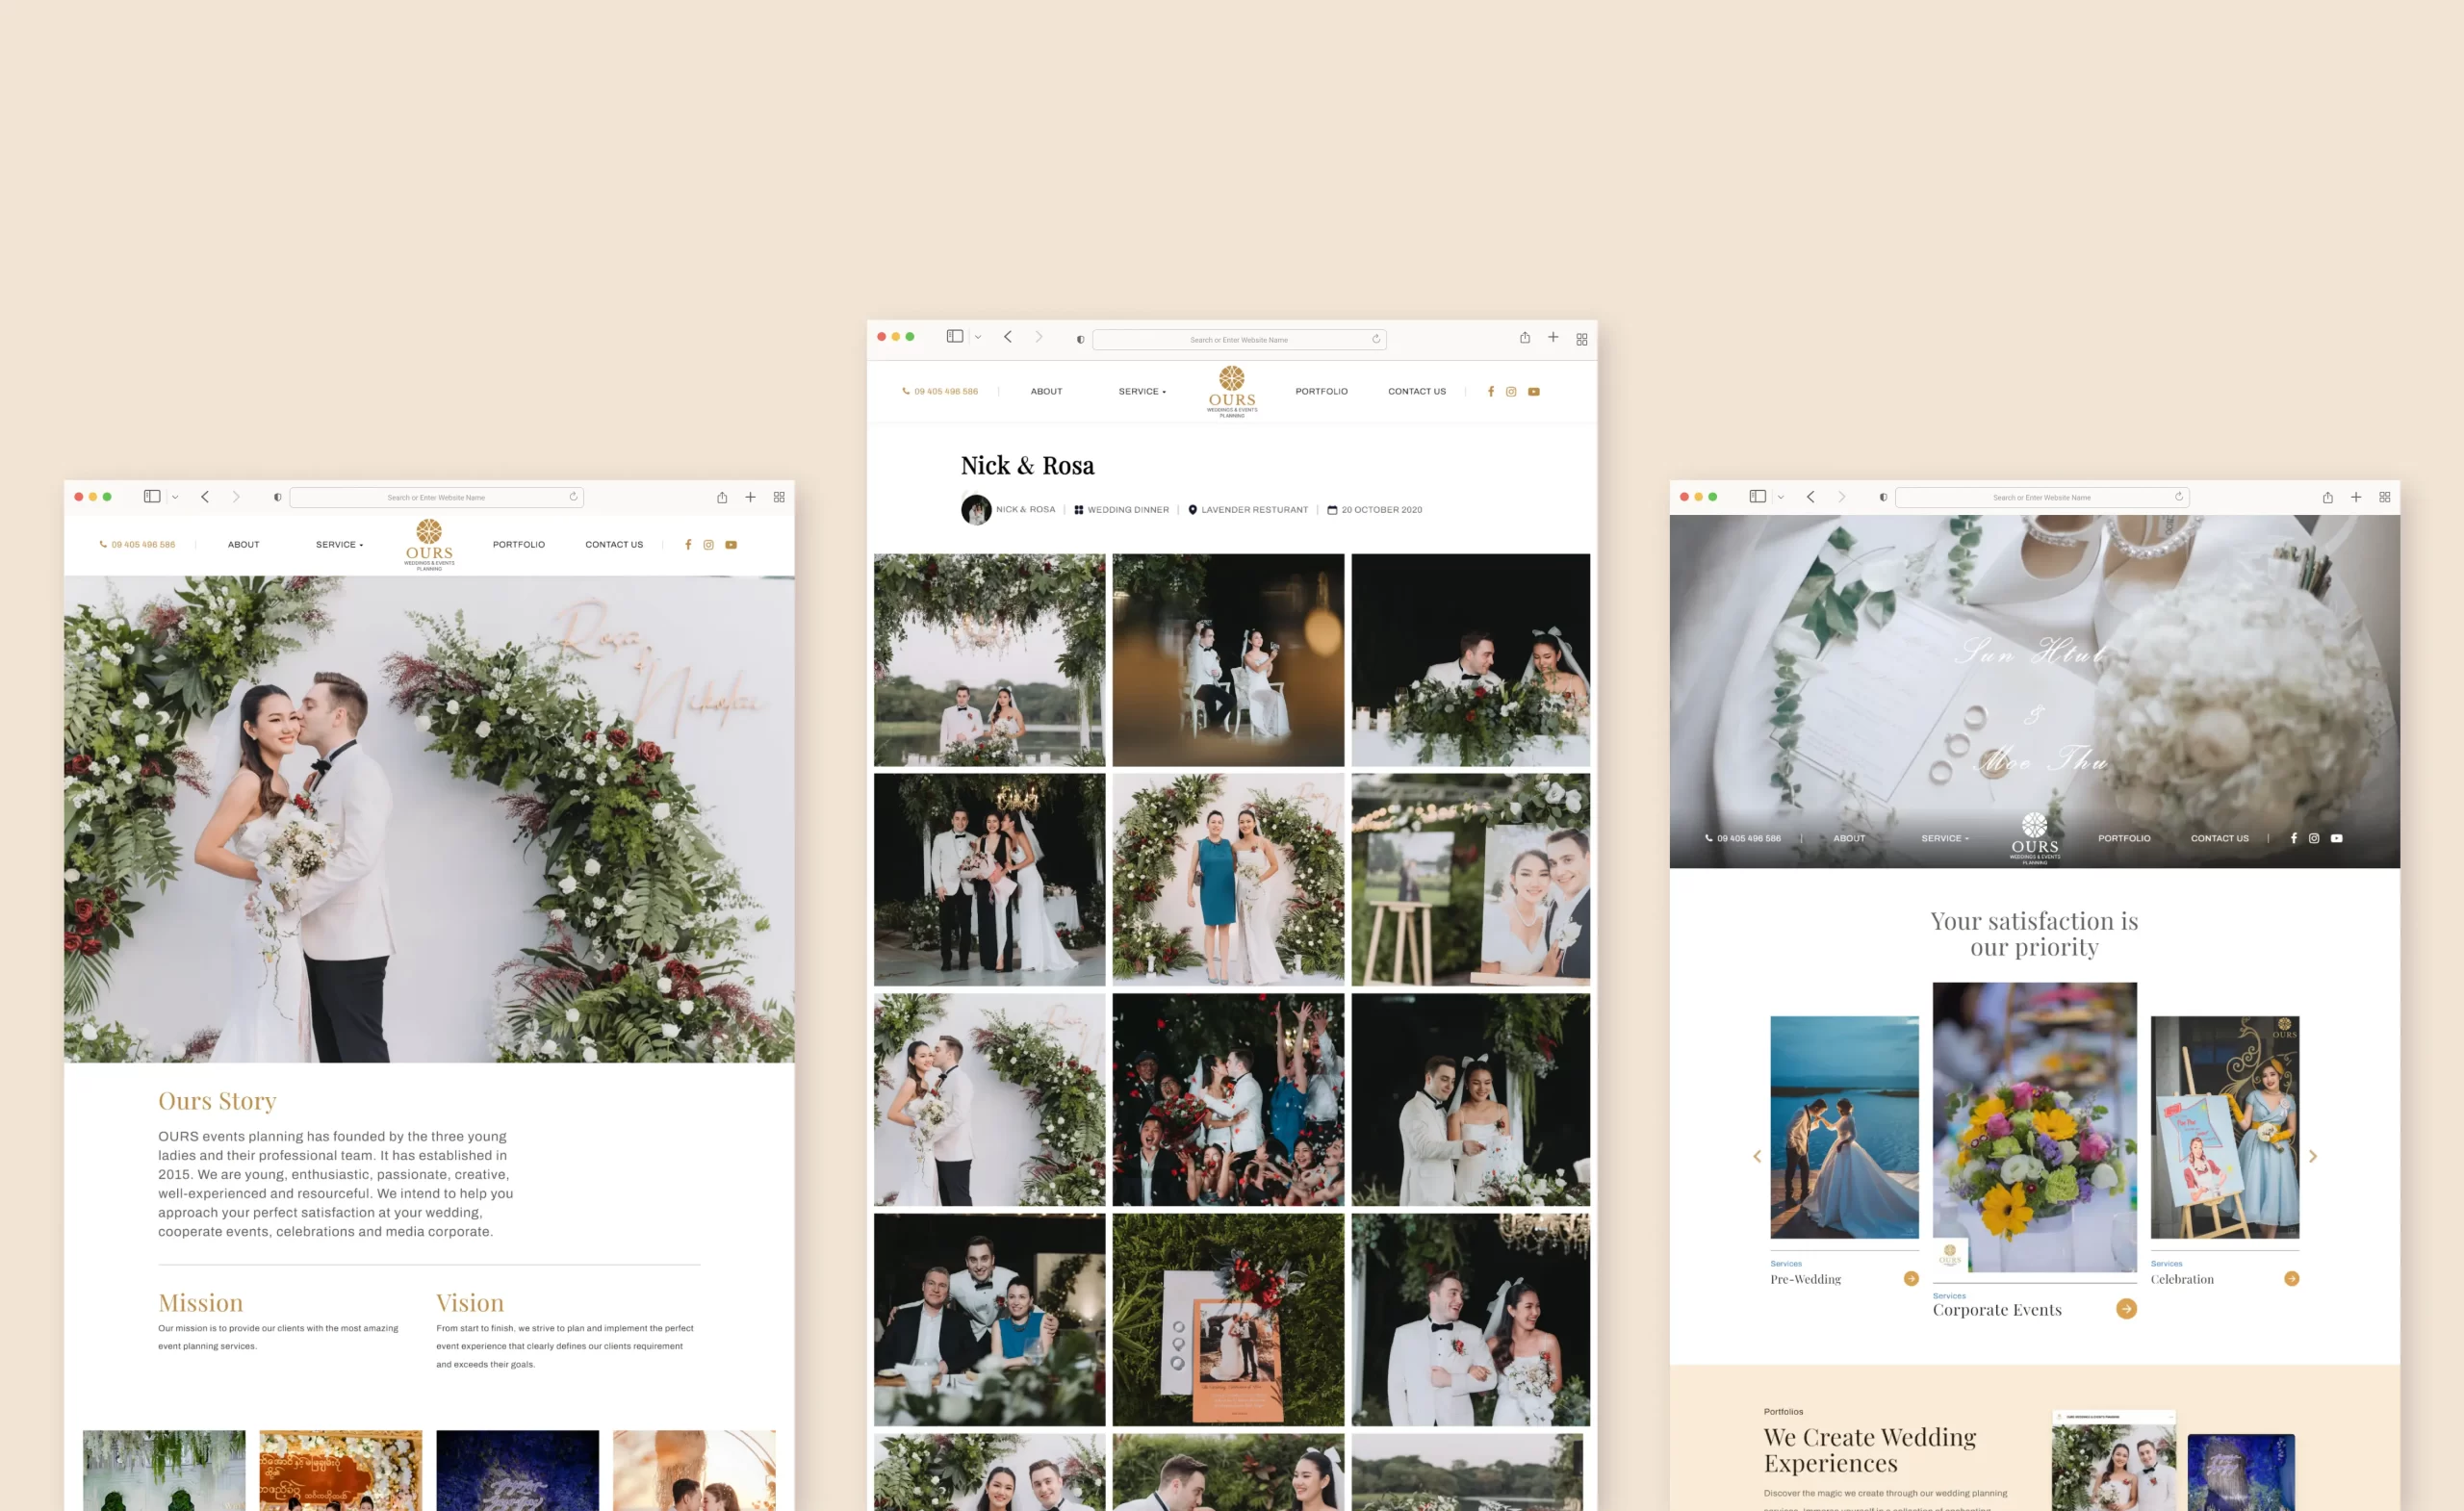
Task: Go back in the right browser window
Action: pyautogui.click(x=1811, y=497)
